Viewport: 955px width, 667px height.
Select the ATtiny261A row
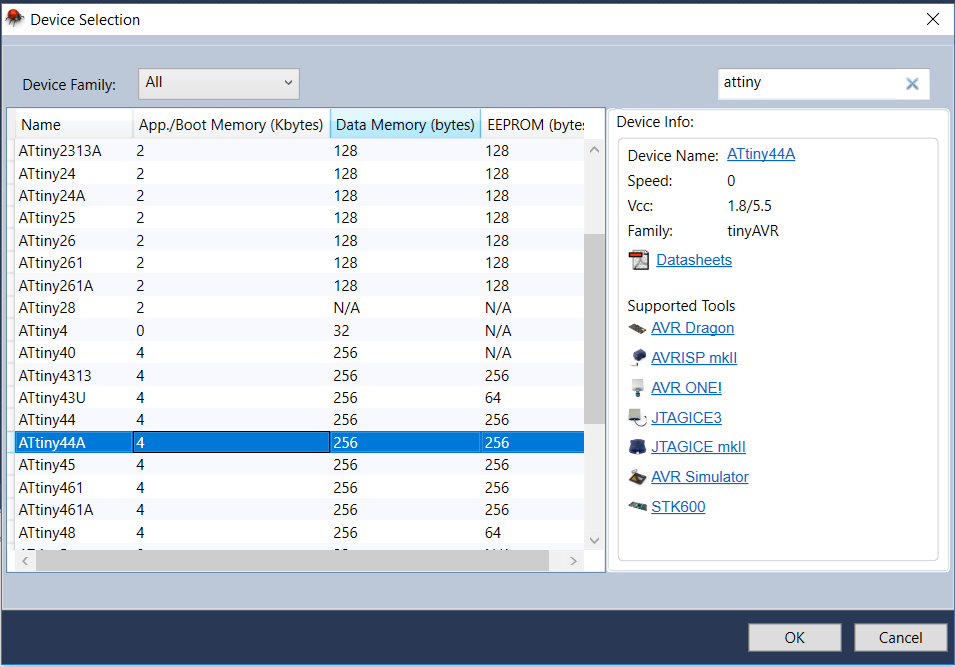point(298,286)
